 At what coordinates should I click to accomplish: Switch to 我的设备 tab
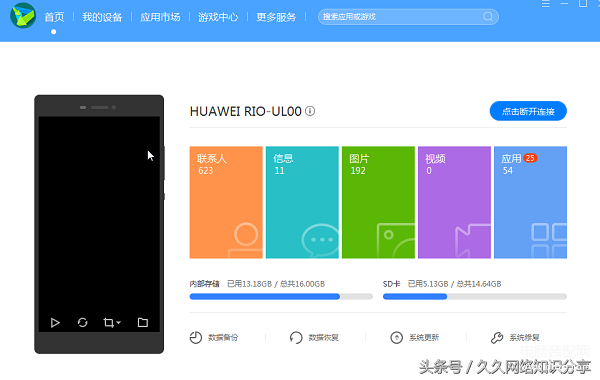click(102, 17)
